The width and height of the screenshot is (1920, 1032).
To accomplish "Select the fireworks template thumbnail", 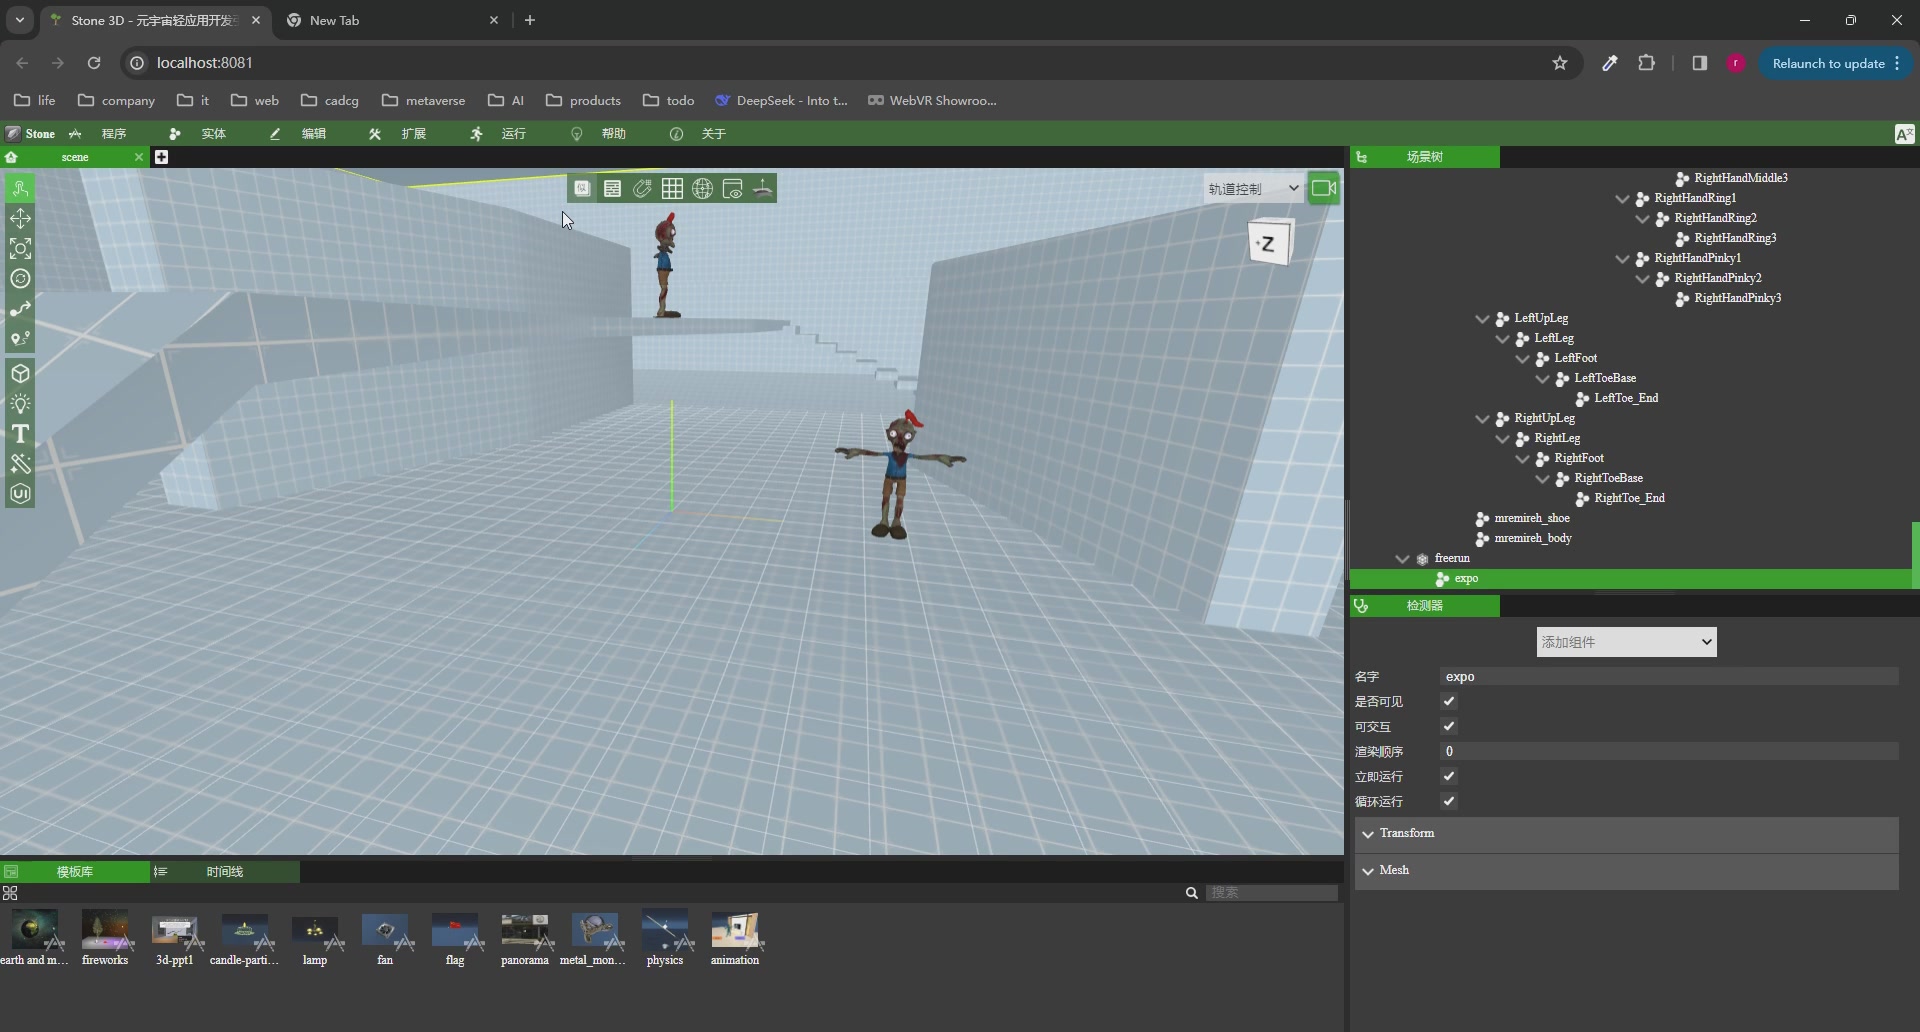I will coord(105,932).
